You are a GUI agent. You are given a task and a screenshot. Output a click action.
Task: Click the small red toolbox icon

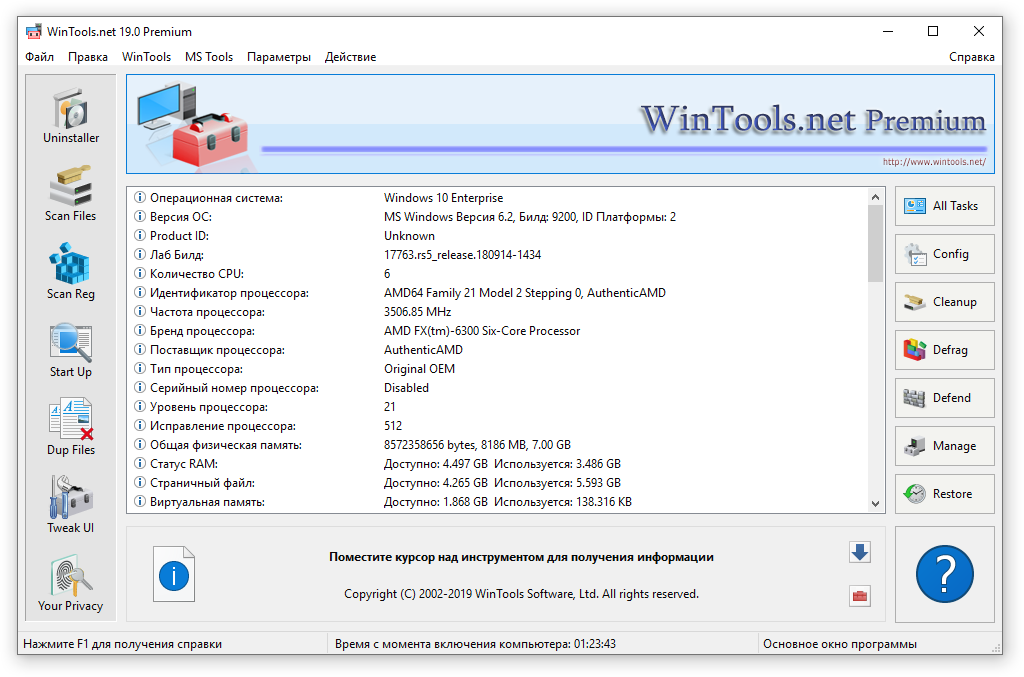click(x=860, y=596)
